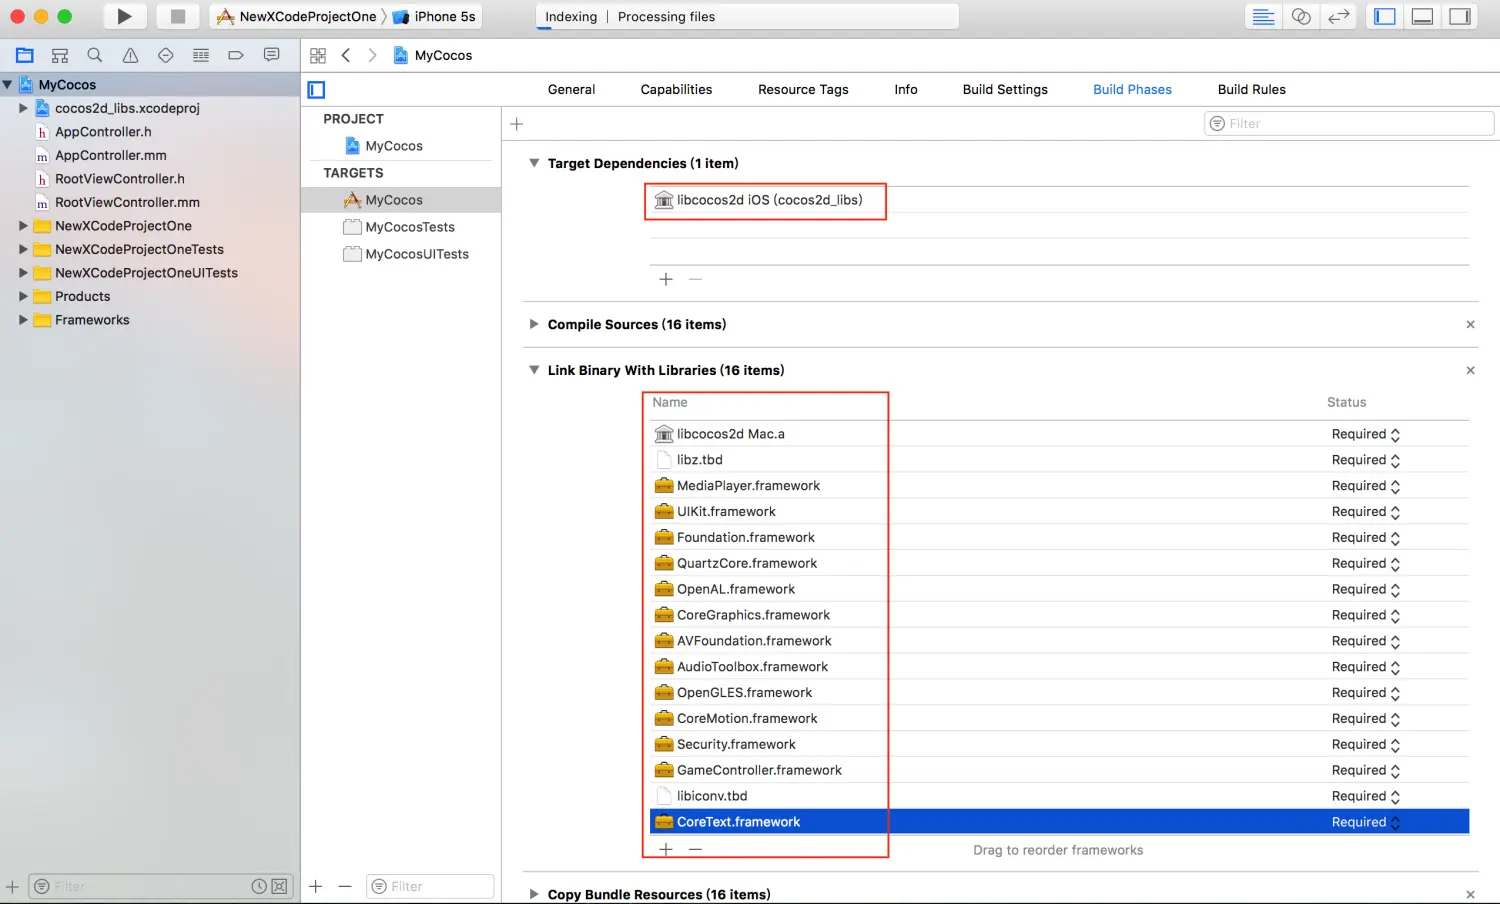Select the MyCocosTests target
This screenshot has width=1500, height=904.
point(400,227)
